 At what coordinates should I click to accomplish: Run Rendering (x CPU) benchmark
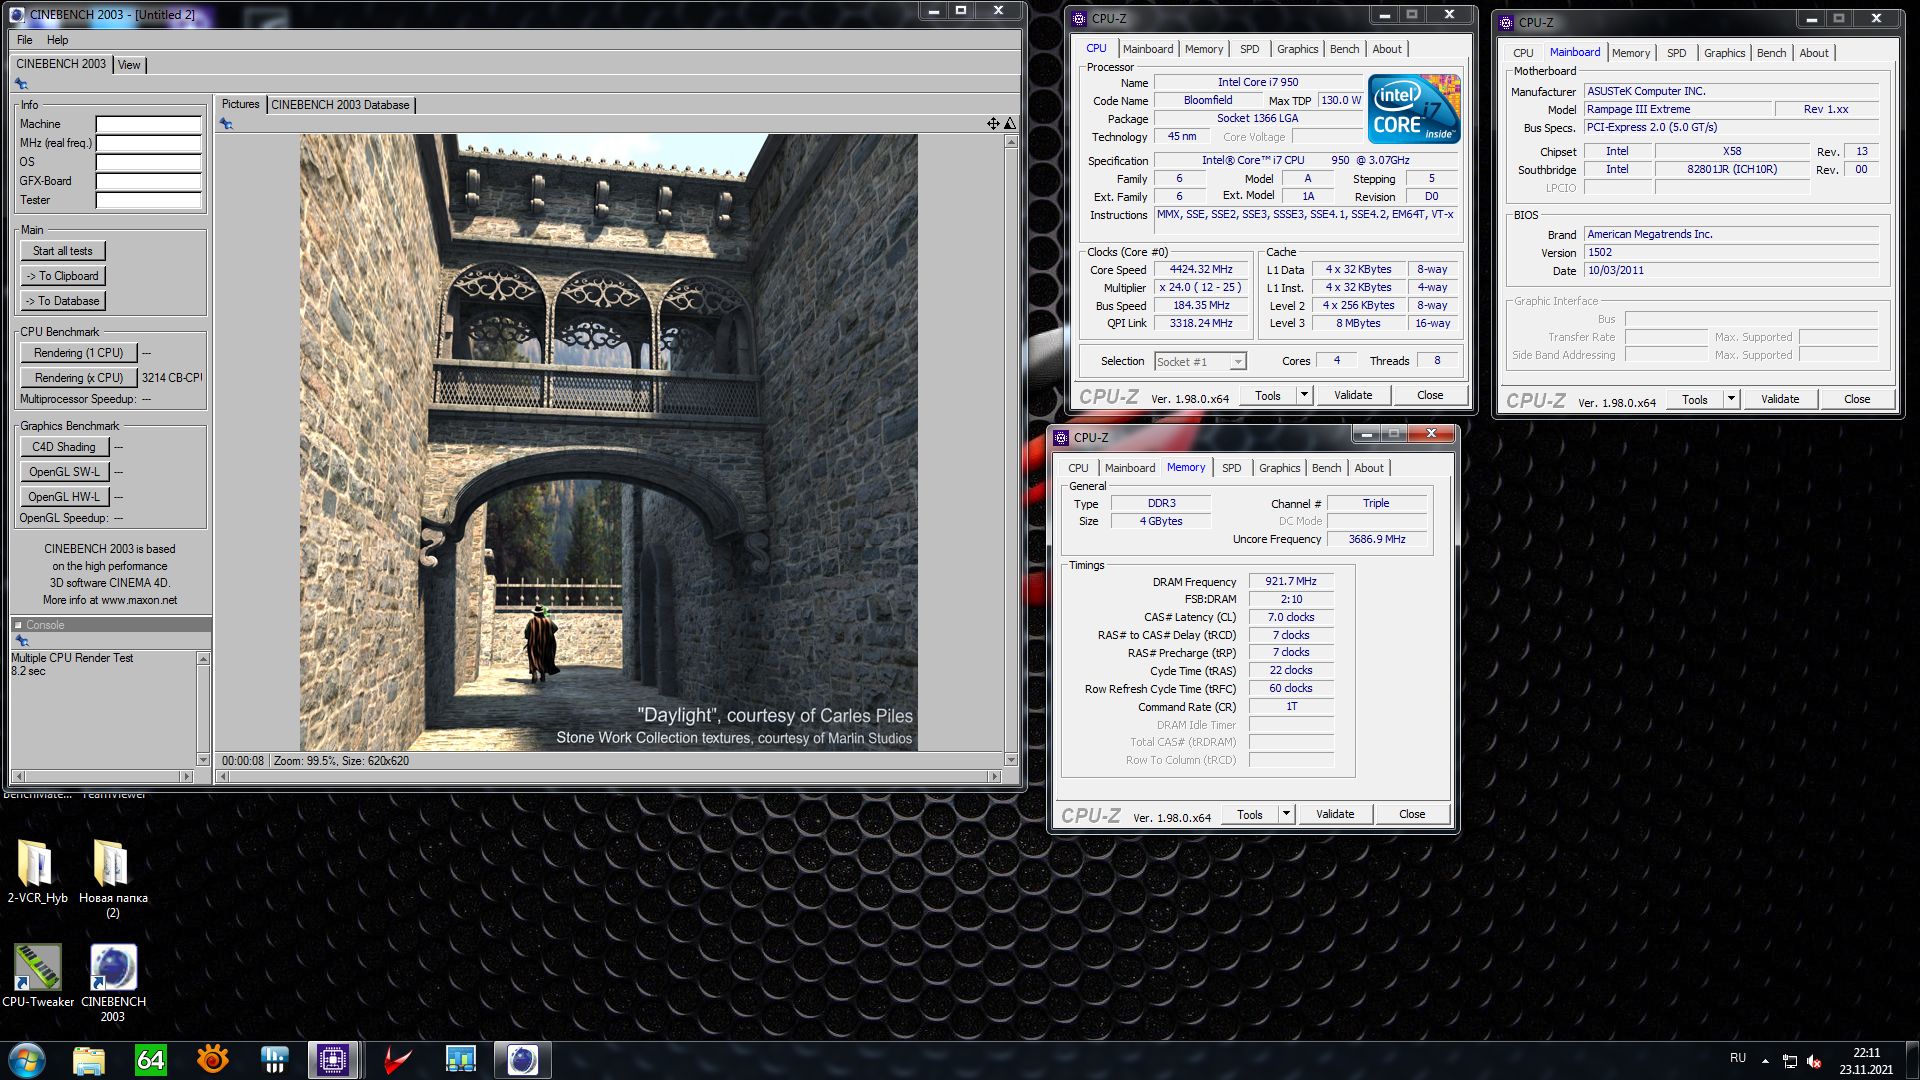click(78, 378)
